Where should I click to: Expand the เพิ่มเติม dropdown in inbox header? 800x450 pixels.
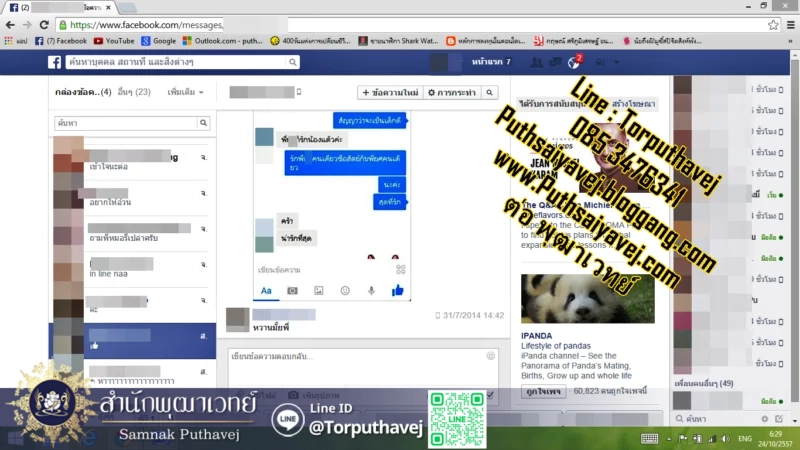click(186, 92)
